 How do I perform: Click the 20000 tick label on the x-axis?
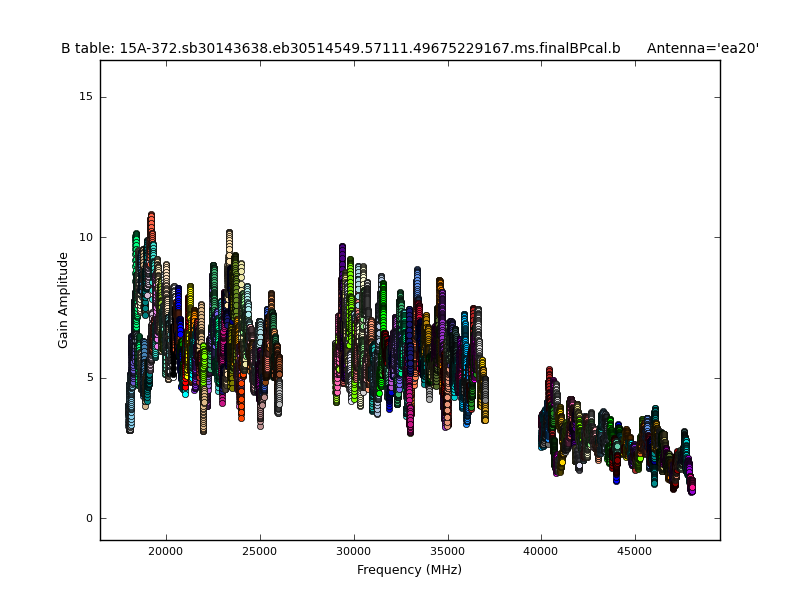(166, 550)
